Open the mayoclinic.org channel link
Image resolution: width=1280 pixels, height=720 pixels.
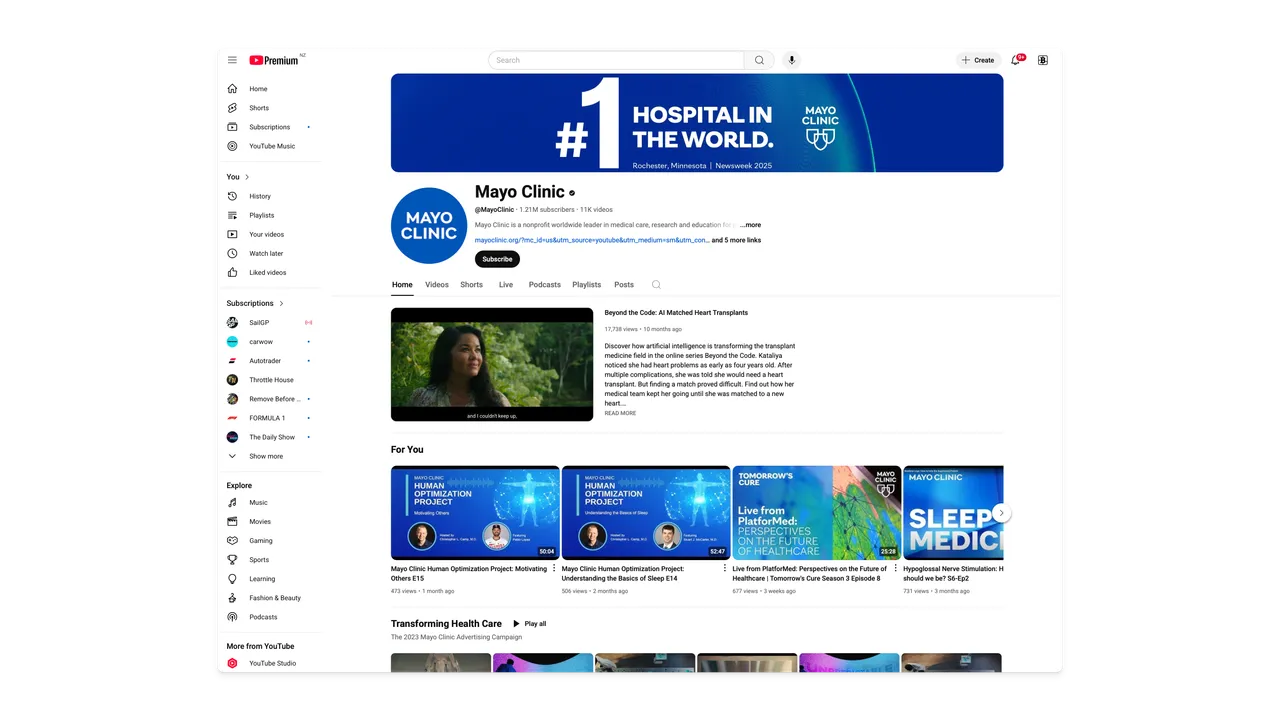click(592, 240)
